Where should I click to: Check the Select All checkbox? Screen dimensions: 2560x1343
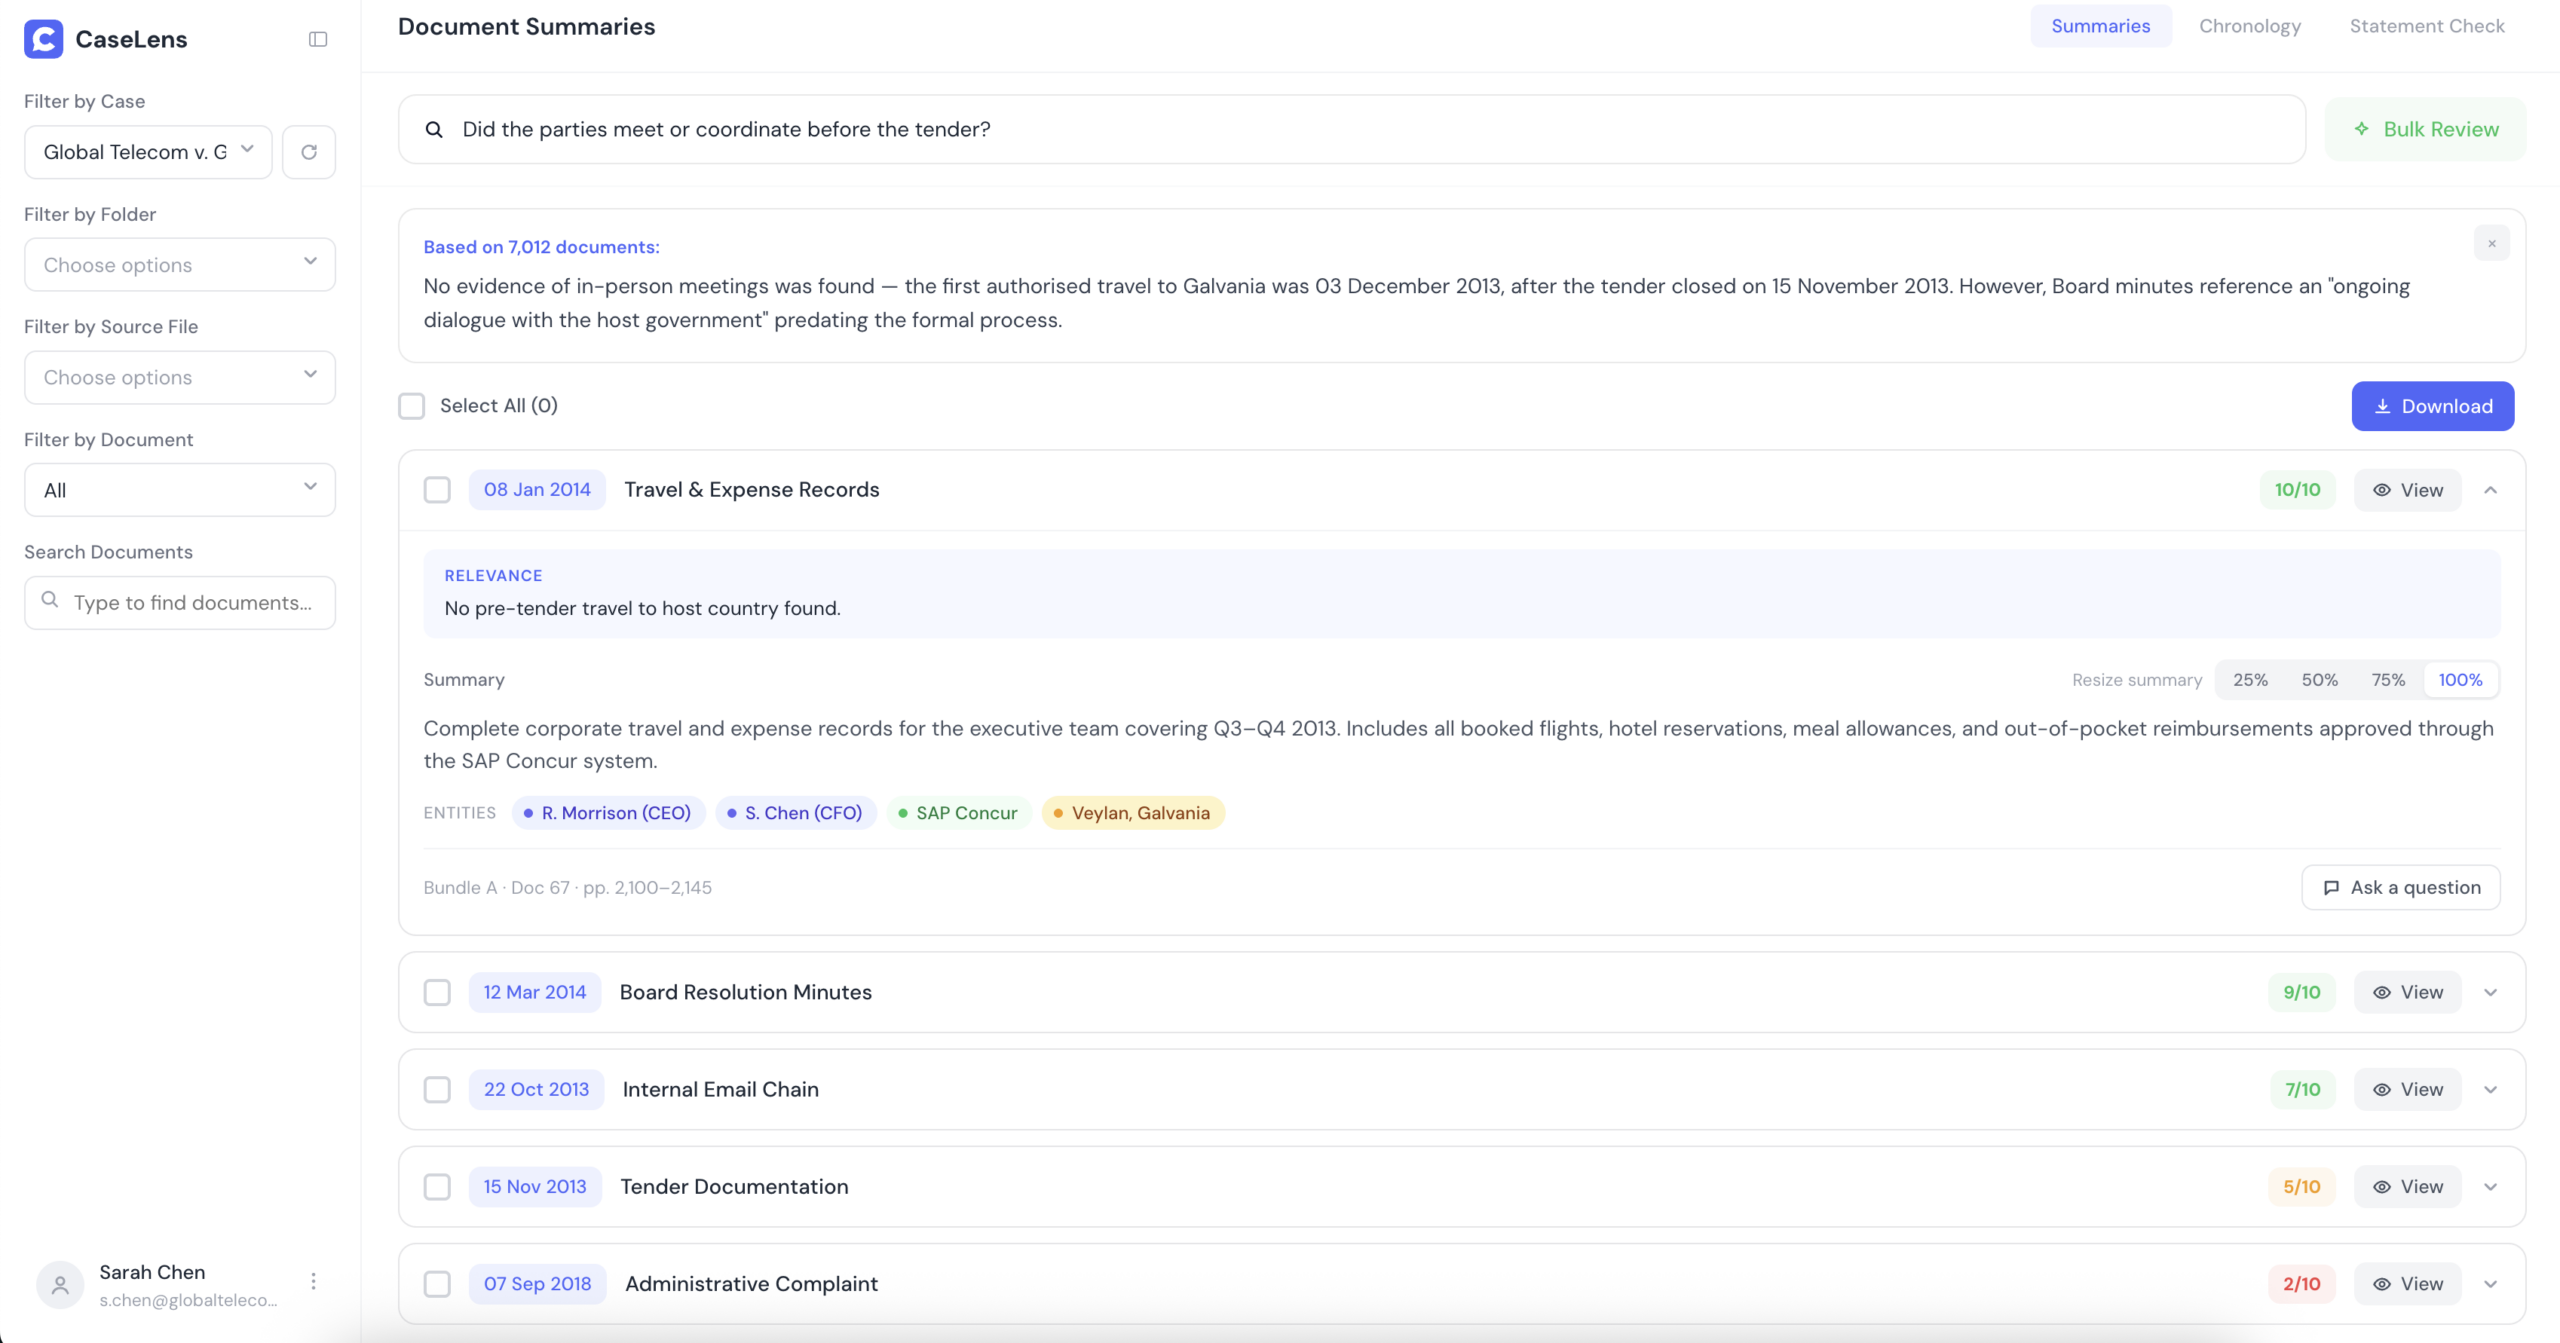[x=412, y=406]
